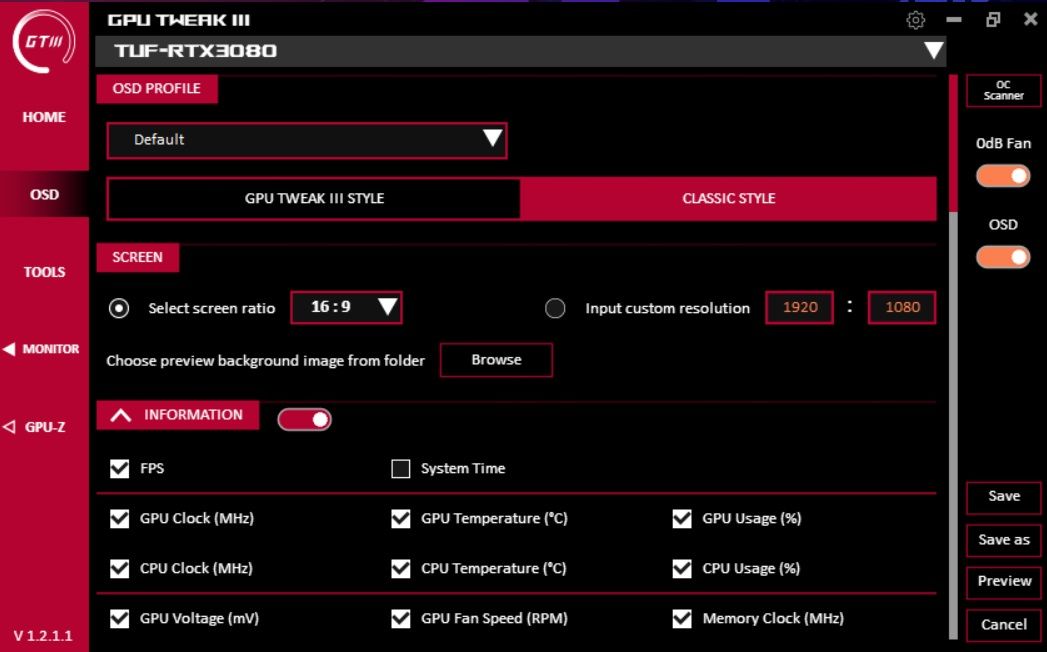
Task: Uncheck GPU Voltage (mV) checkbox
Action: (x=120, y=619)
